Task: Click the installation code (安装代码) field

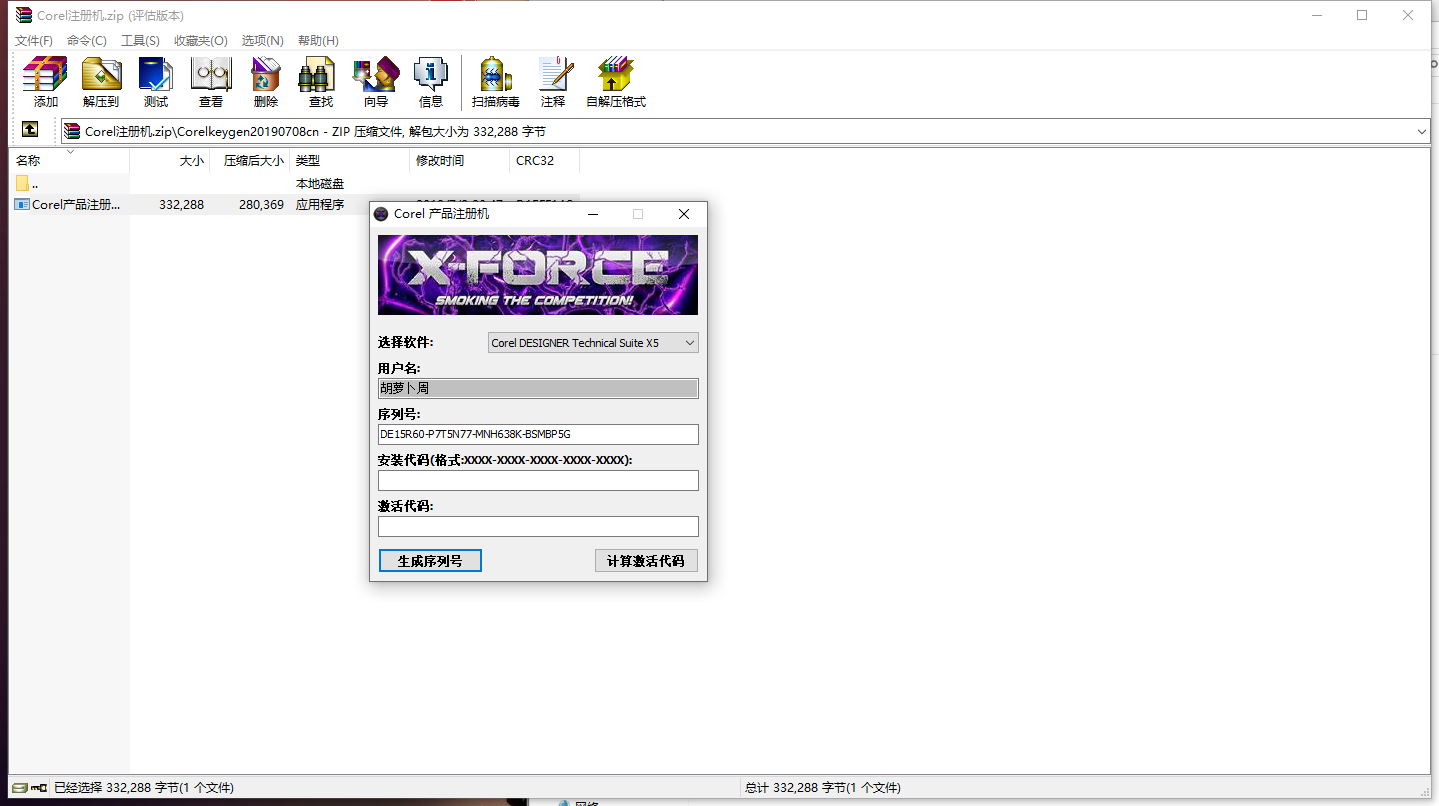Action: (538, 480)
